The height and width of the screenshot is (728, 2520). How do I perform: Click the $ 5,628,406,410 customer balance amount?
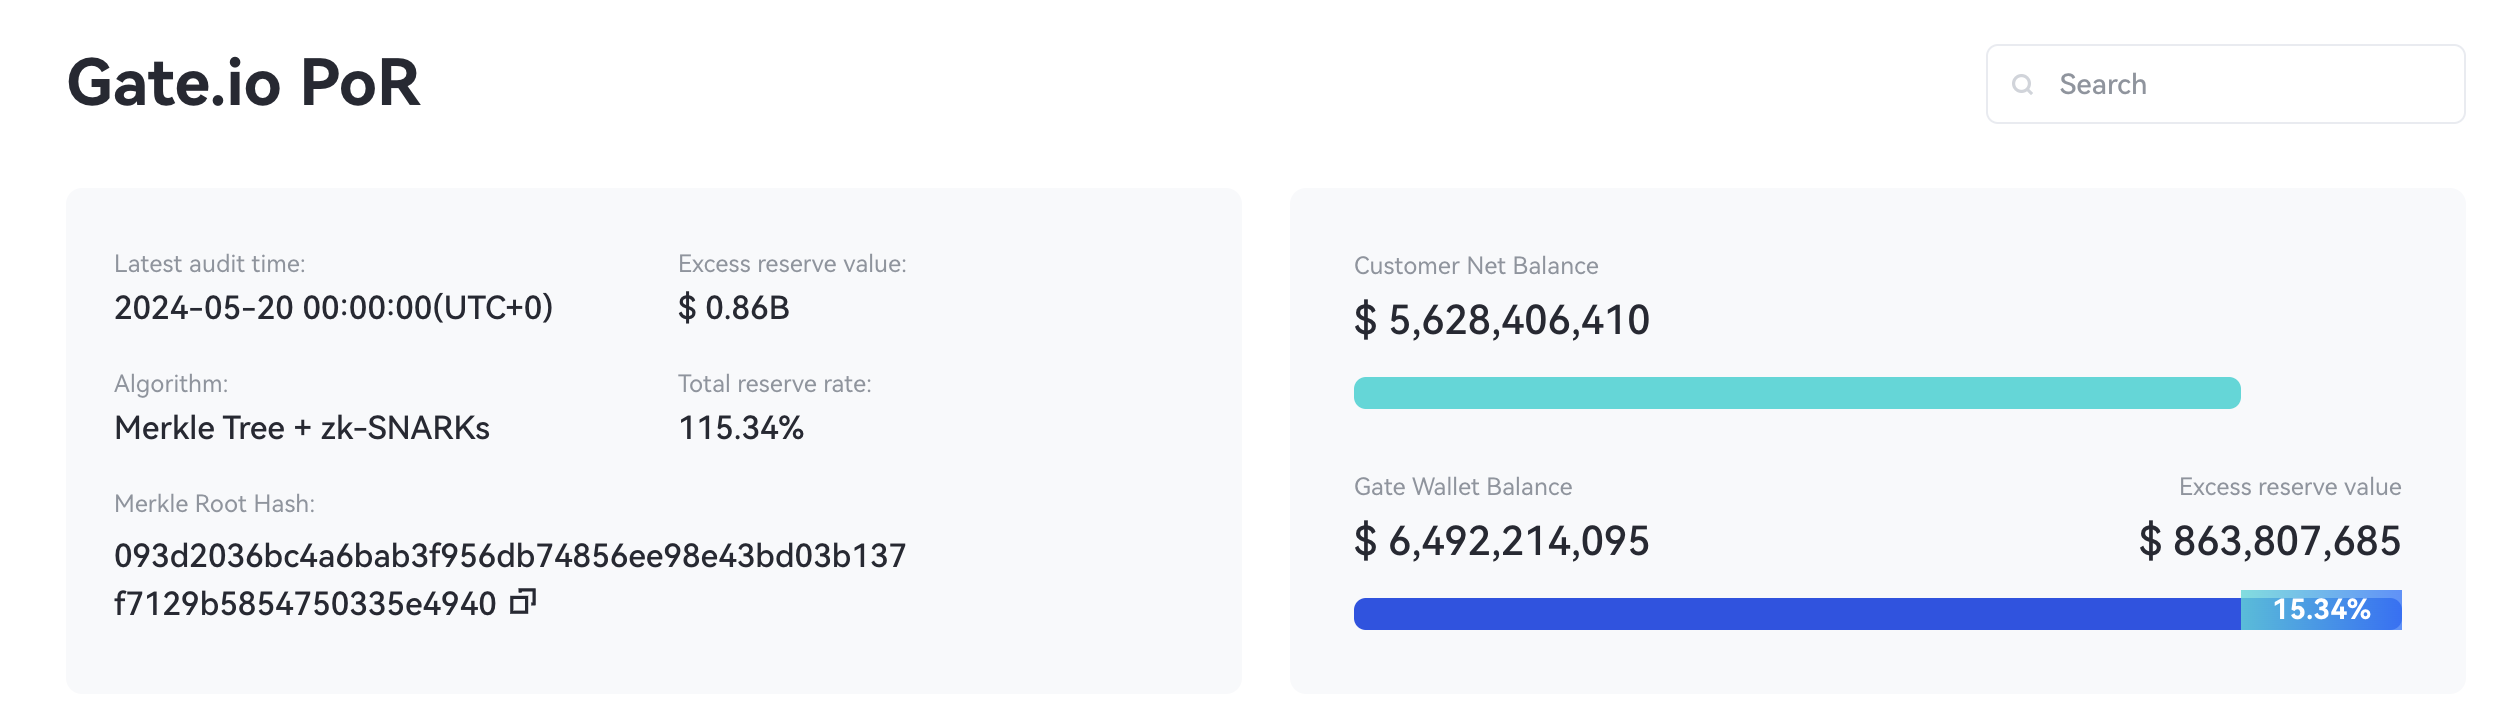coord(1501,321)
